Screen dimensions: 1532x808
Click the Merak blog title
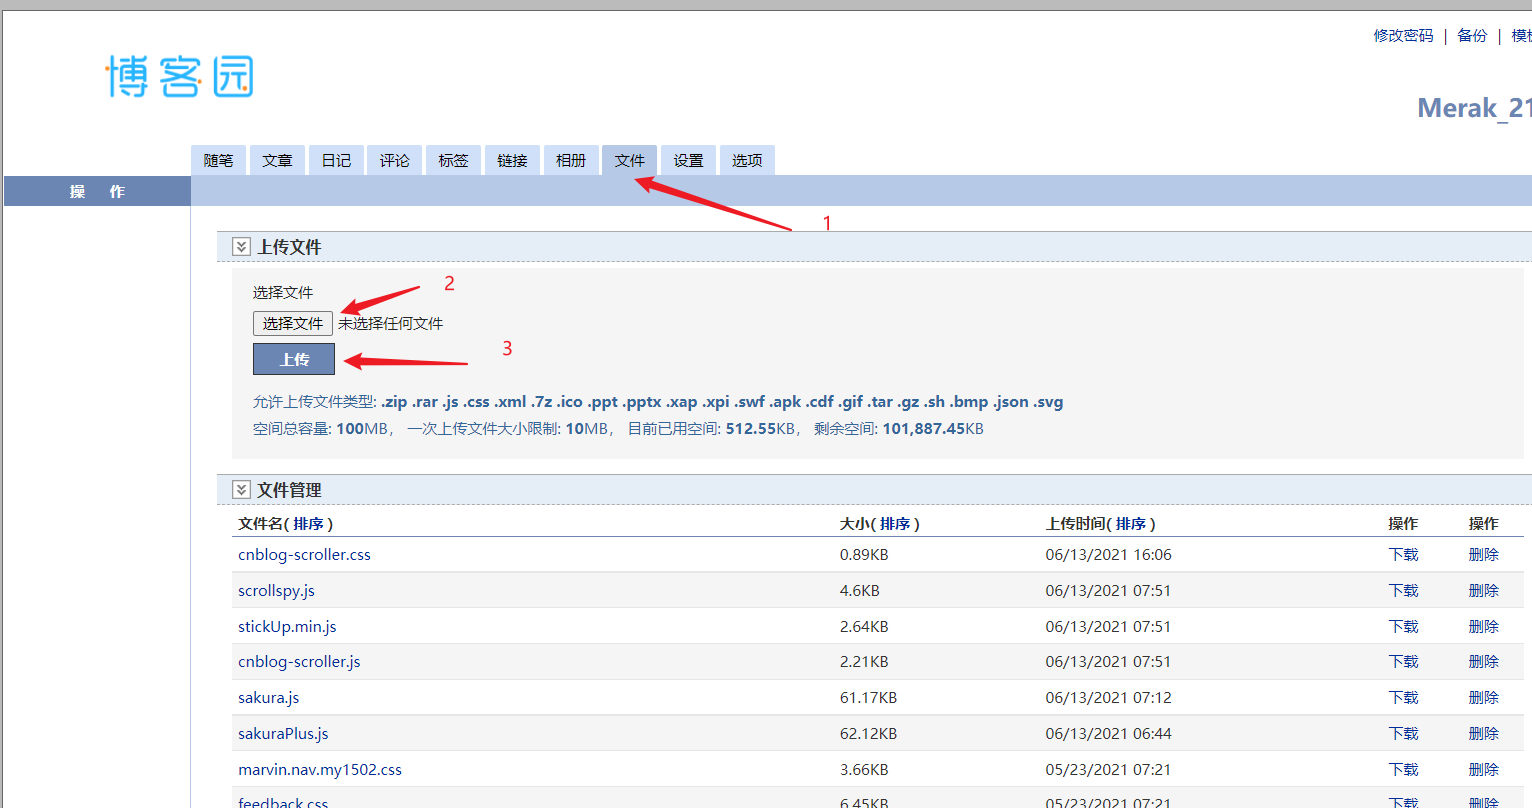pyautogui.click(x=1474, y=108)
